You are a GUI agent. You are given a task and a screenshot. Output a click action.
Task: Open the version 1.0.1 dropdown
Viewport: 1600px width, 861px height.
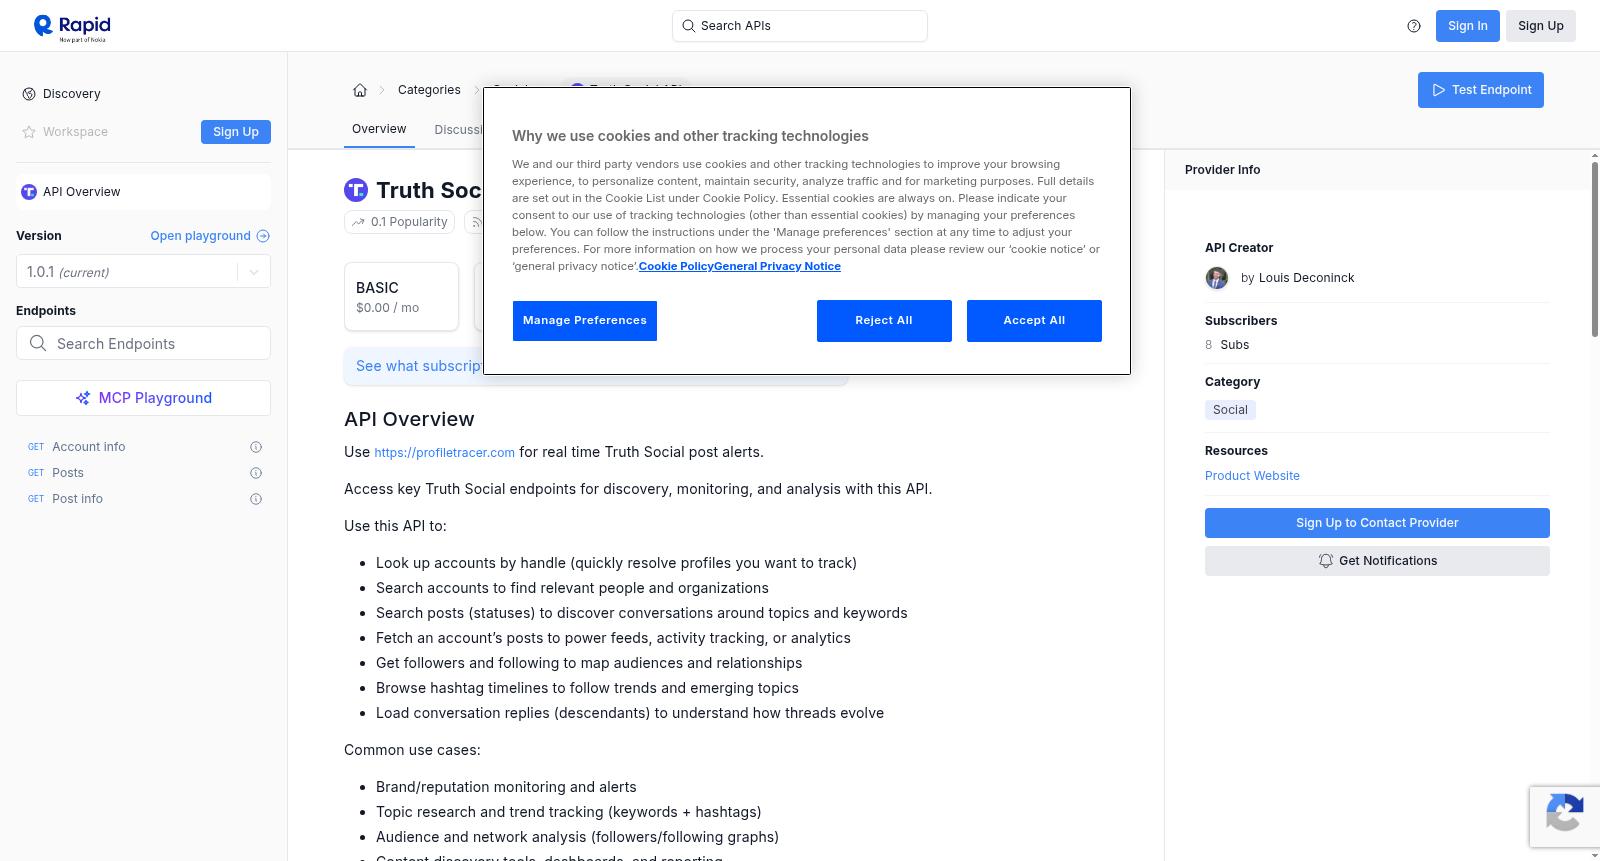coord(143,272)
